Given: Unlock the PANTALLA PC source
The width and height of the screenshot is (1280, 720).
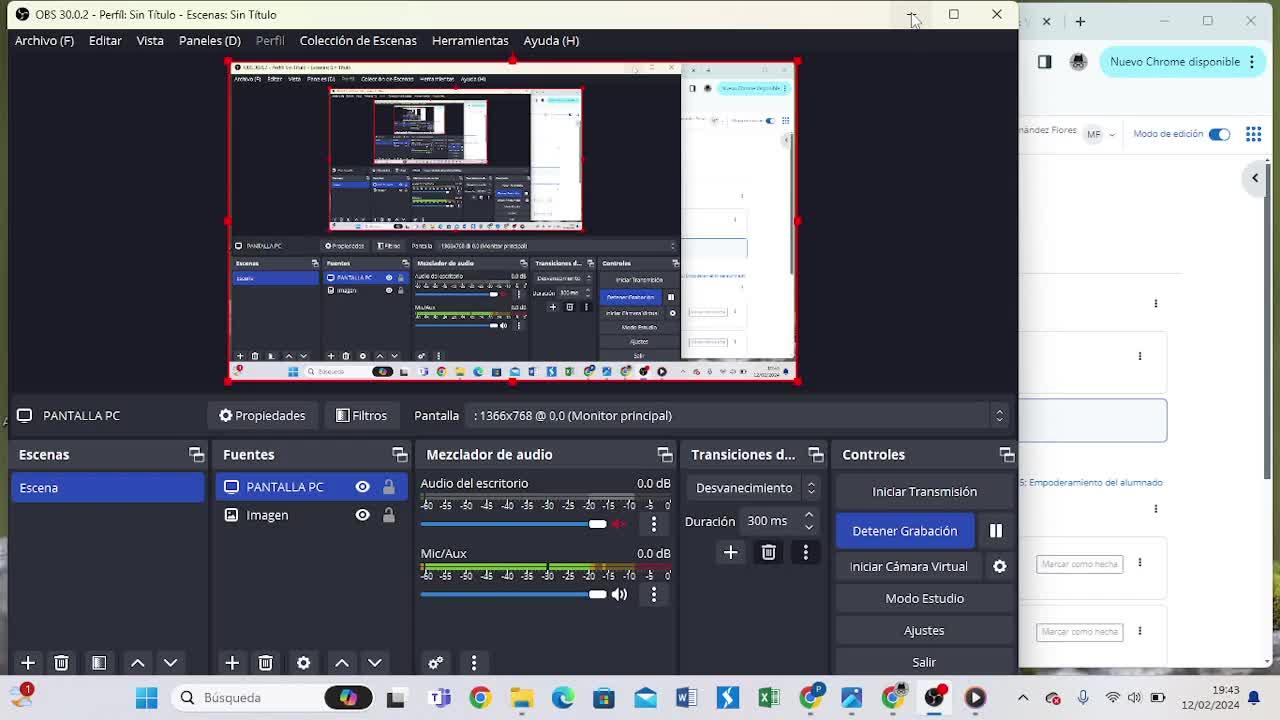Looking at the screenshot, I should click(388, 487).
